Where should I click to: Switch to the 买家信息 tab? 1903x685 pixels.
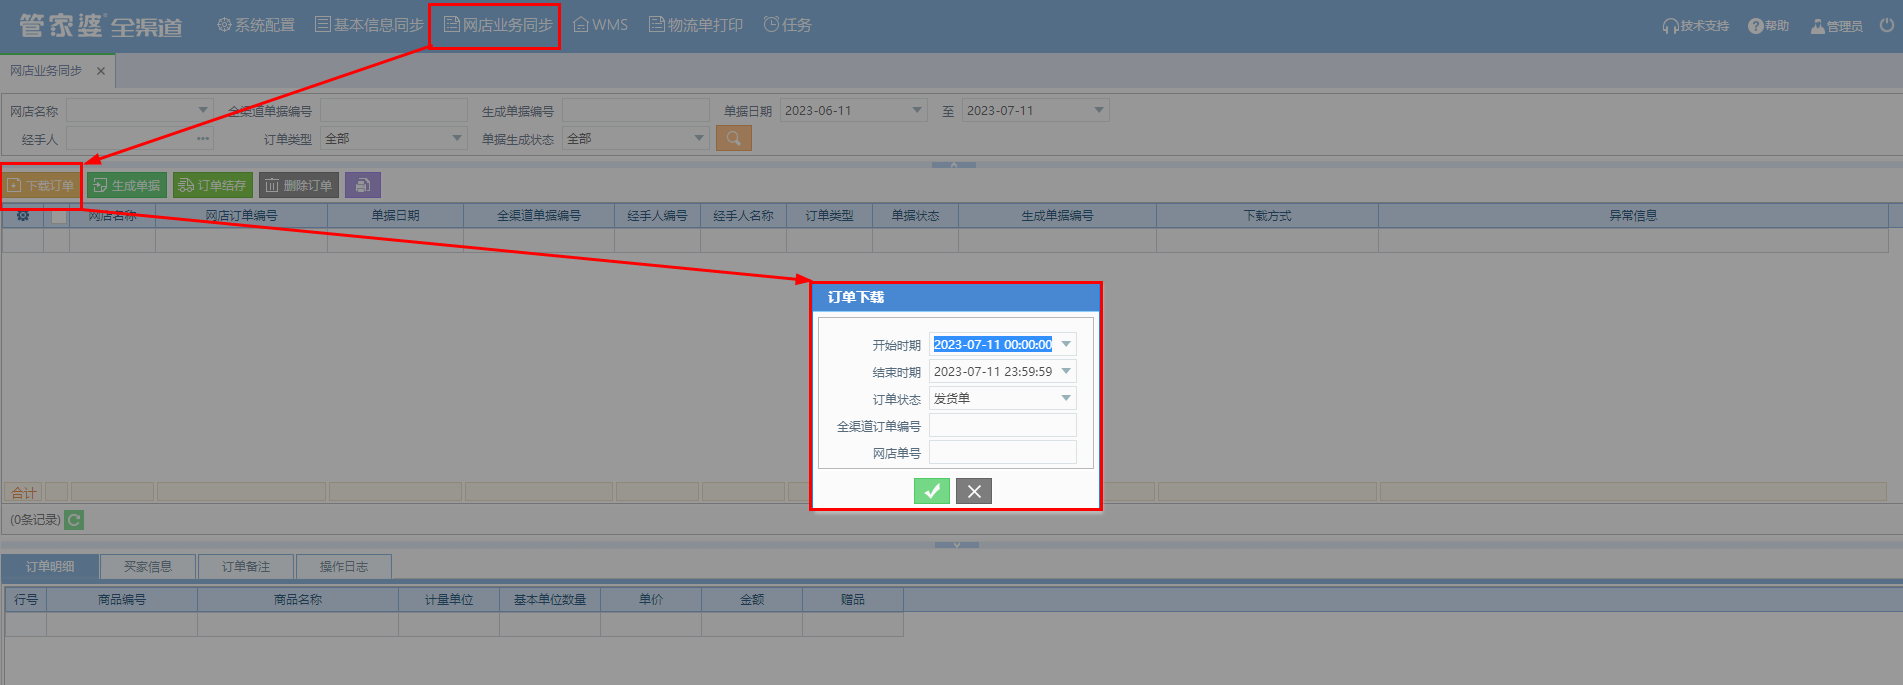click(147, 567)
